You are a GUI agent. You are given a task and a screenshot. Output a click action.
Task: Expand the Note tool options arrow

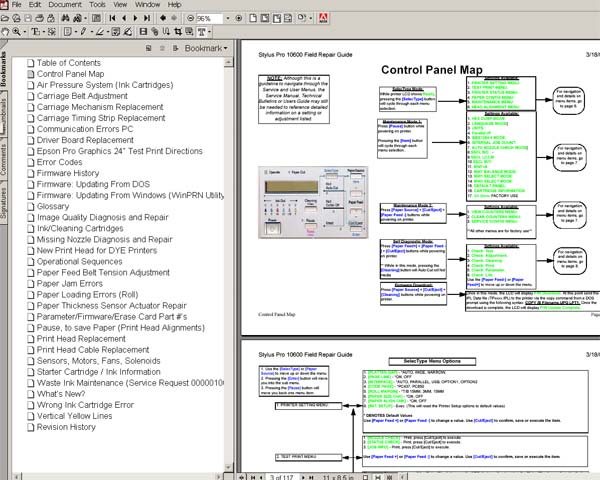[76, 32]
